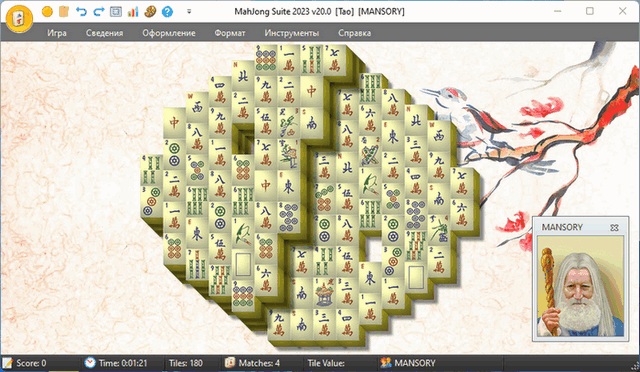
Task: Click the Matches tile icon in status bar
Action: point(230,363)
